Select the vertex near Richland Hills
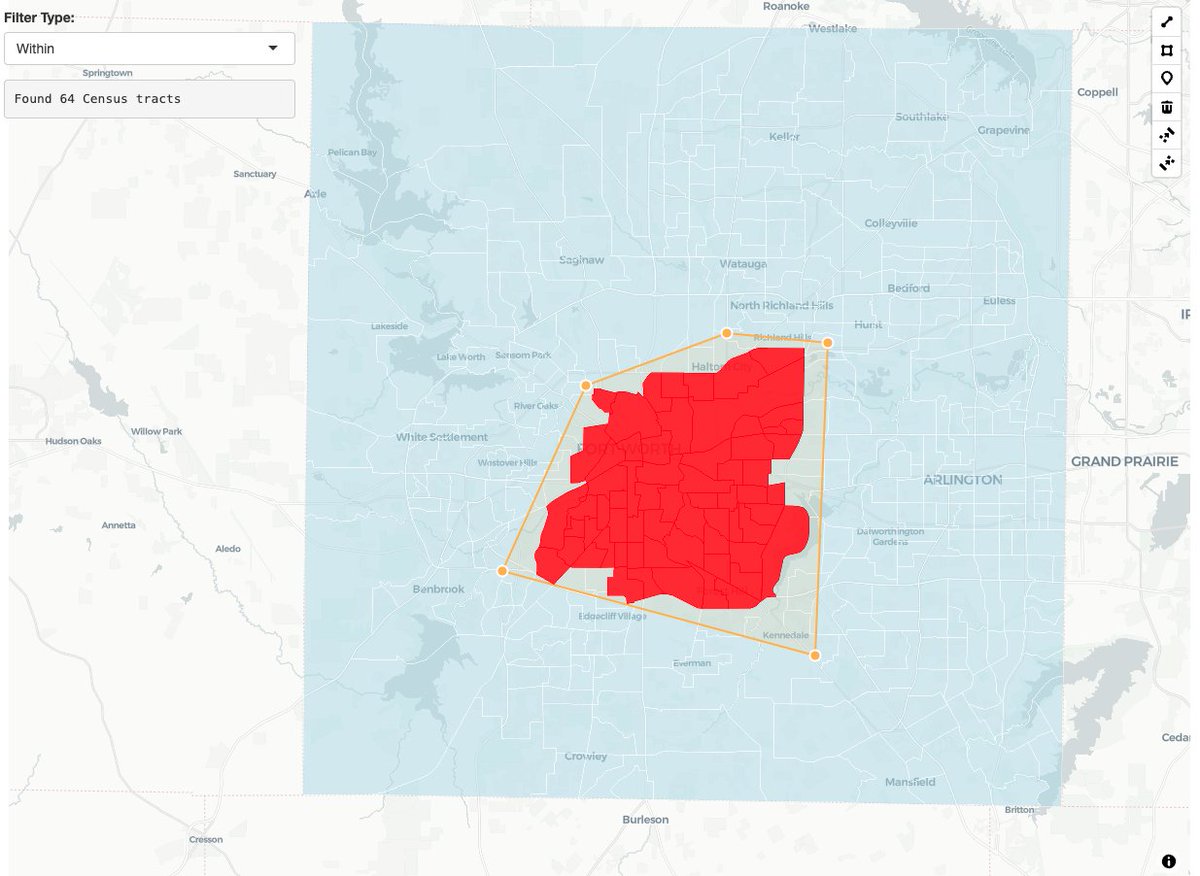1200x876 pixels. tap(828, 342)
